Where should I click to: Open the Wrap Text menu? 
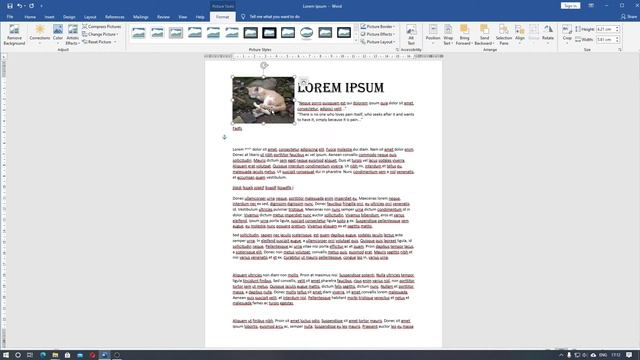click(448, 35)
